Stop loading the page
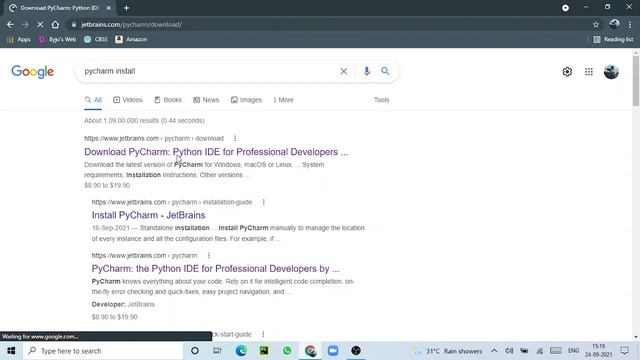Image resolution: width=640 pixels, height=360 pixels. pyautogui.click(x=40, y=24)
